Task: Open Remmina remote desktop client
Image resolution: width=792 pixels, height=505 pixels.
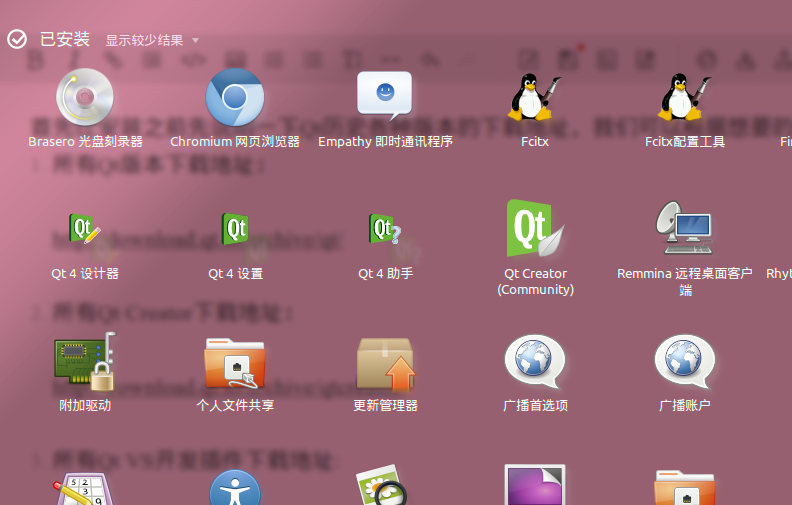Action: pyautogui.click(x=684, y=228)
